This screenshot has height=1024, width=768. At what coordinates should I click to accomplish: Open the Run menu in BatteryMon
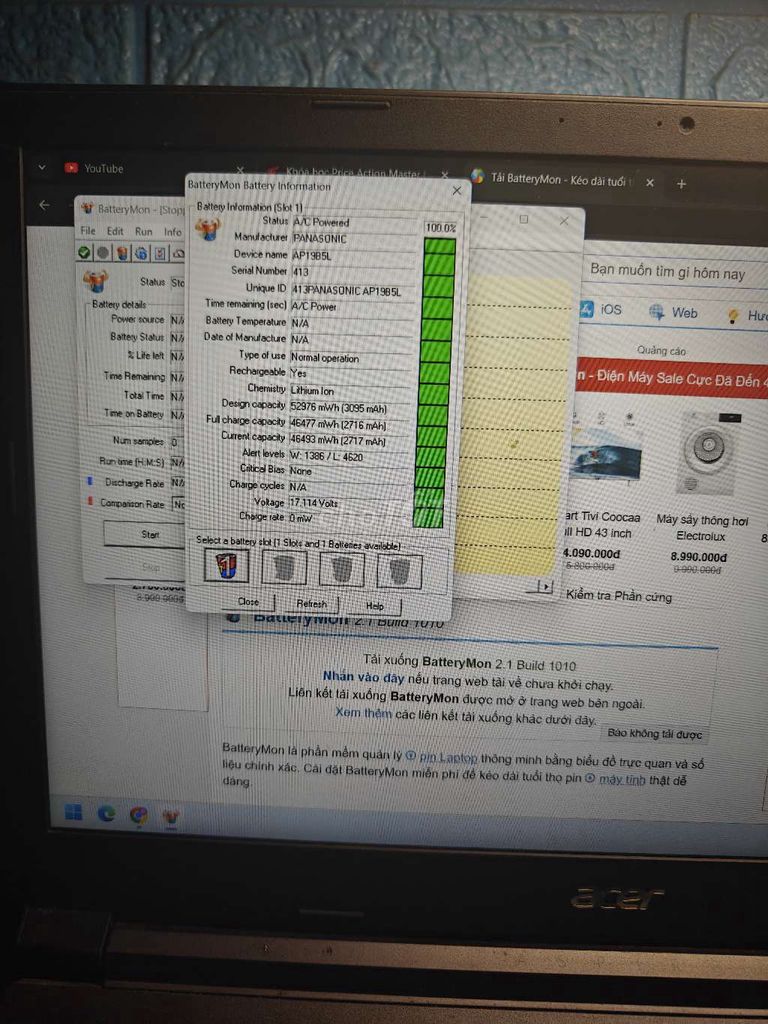(144, 231)
